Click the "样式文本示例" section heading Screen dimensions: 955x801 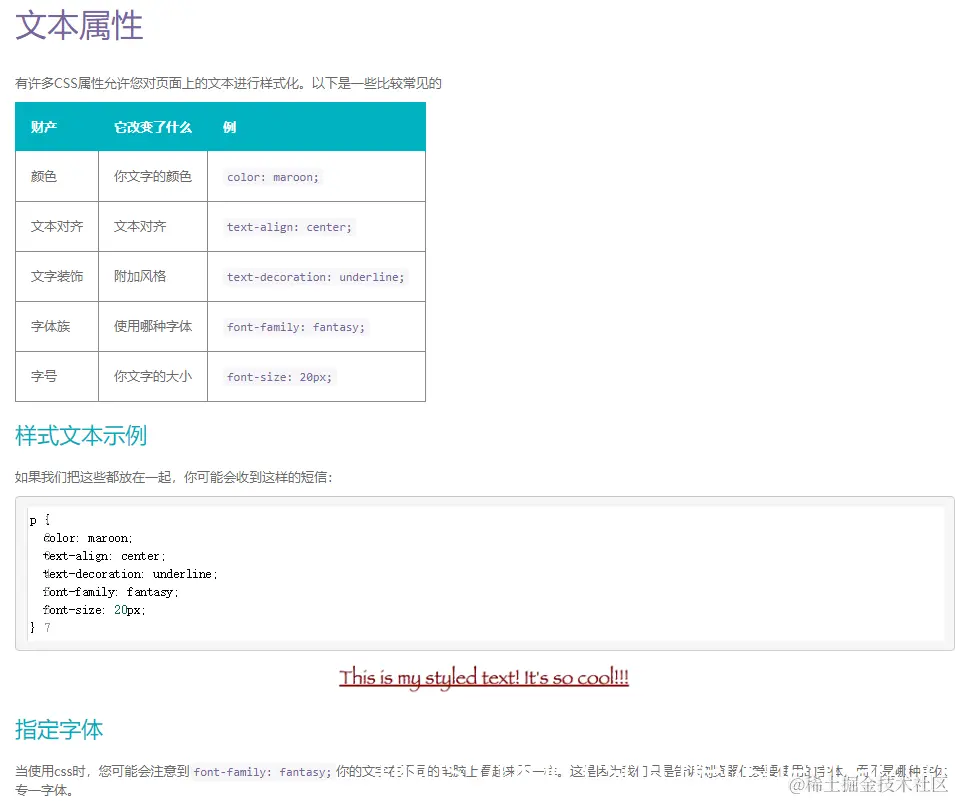81,436
